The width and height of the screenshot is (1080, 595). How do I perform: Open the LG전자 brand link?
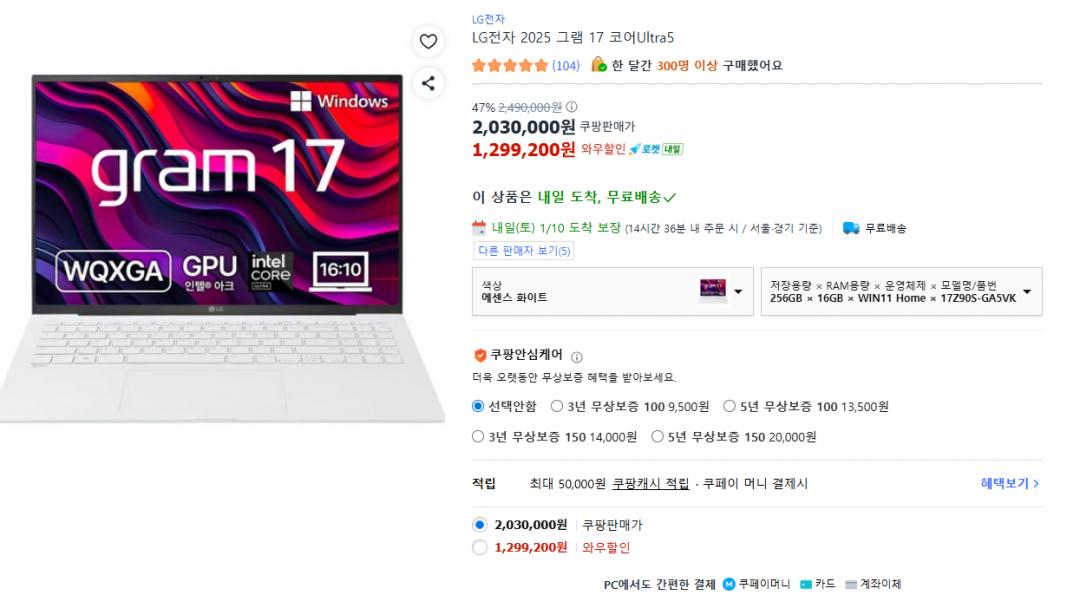(x=488, y=19)
